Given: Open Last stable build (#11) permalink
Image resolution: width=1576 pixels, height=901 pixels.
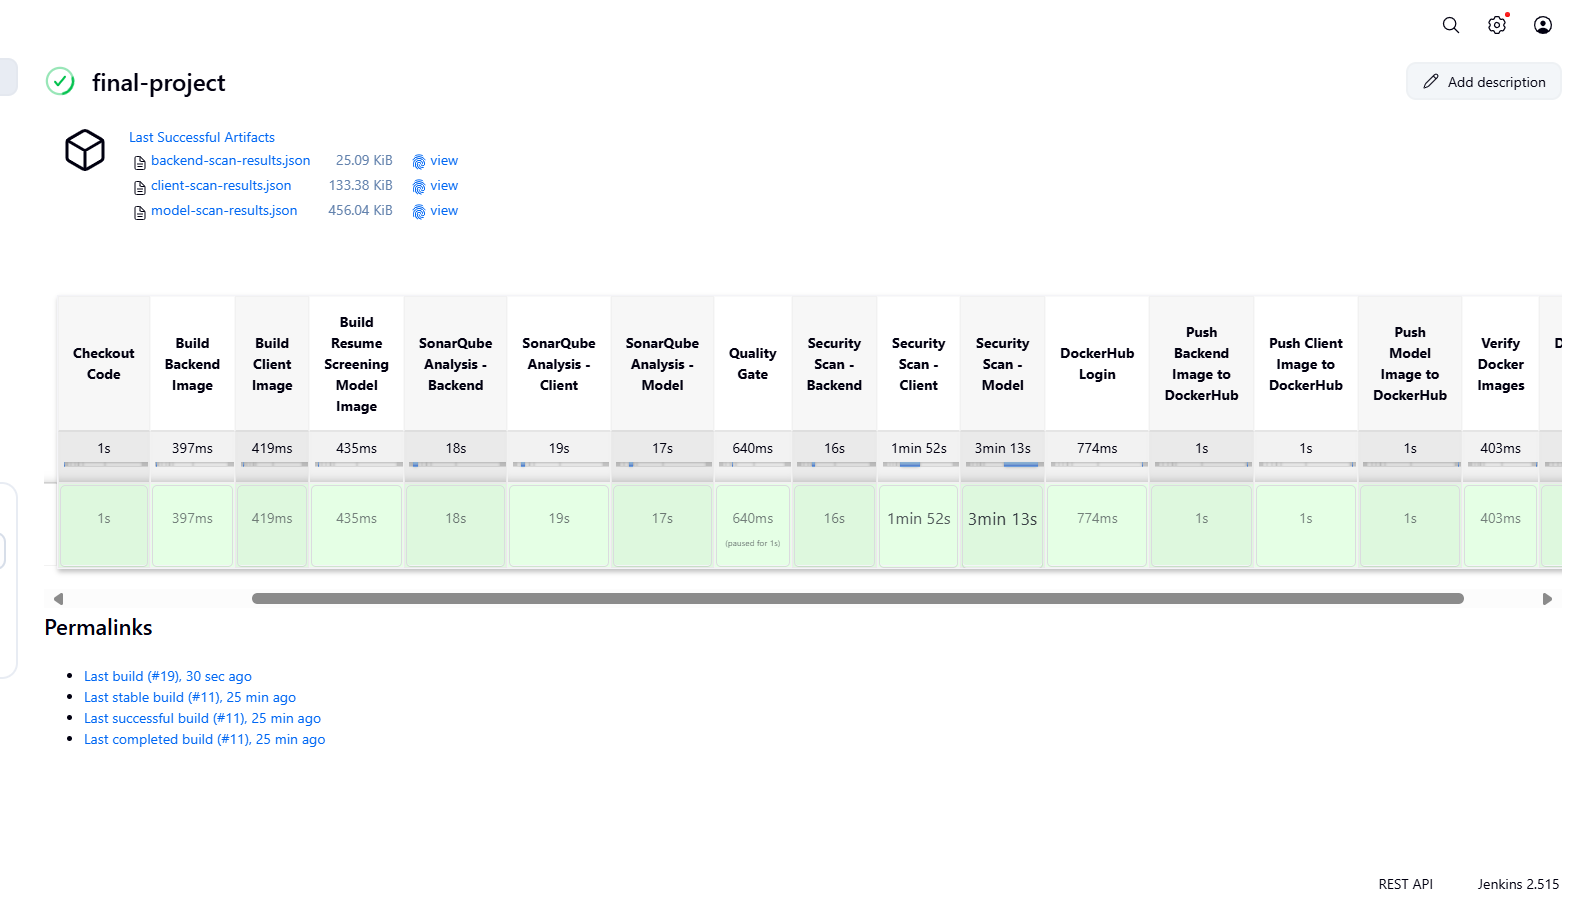Looking at the screenshot, I should [x=189, y=697].
